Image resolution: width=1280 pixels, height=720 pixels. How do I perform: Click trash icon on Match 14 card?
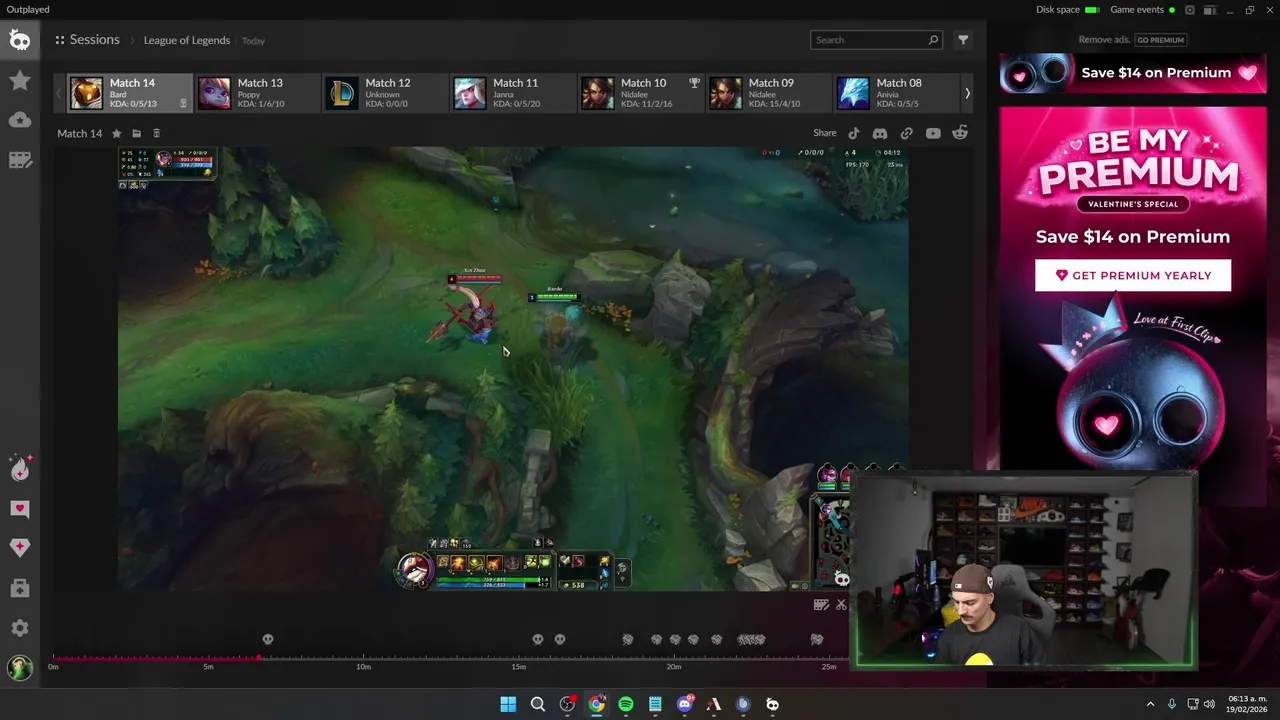[183, 103]
